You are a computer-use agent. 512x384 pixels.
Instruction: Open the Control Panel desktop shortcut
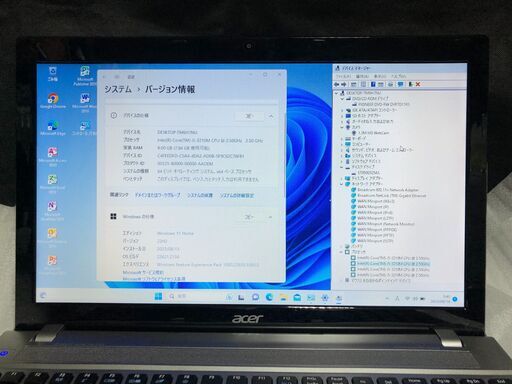[x=85, y=128]
